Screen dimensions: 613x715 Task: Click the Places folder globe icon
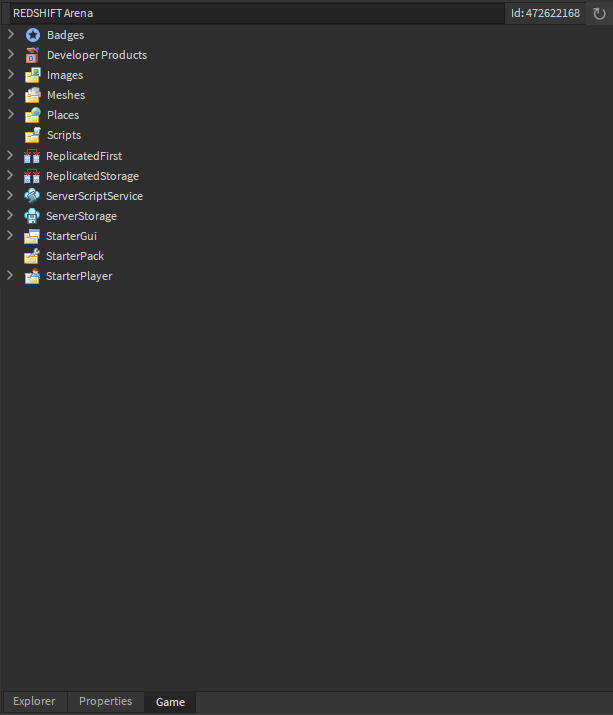[x=33, y=115]
